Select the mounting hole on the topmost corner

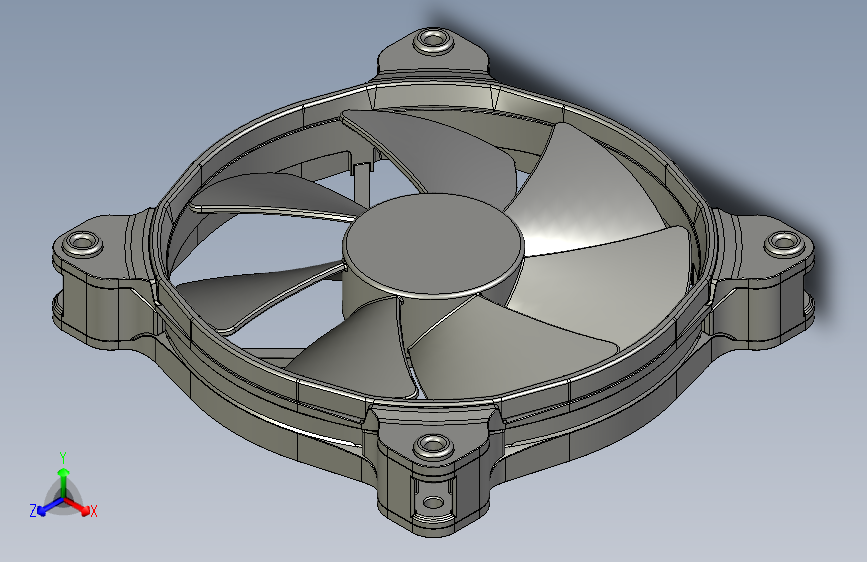434,41
